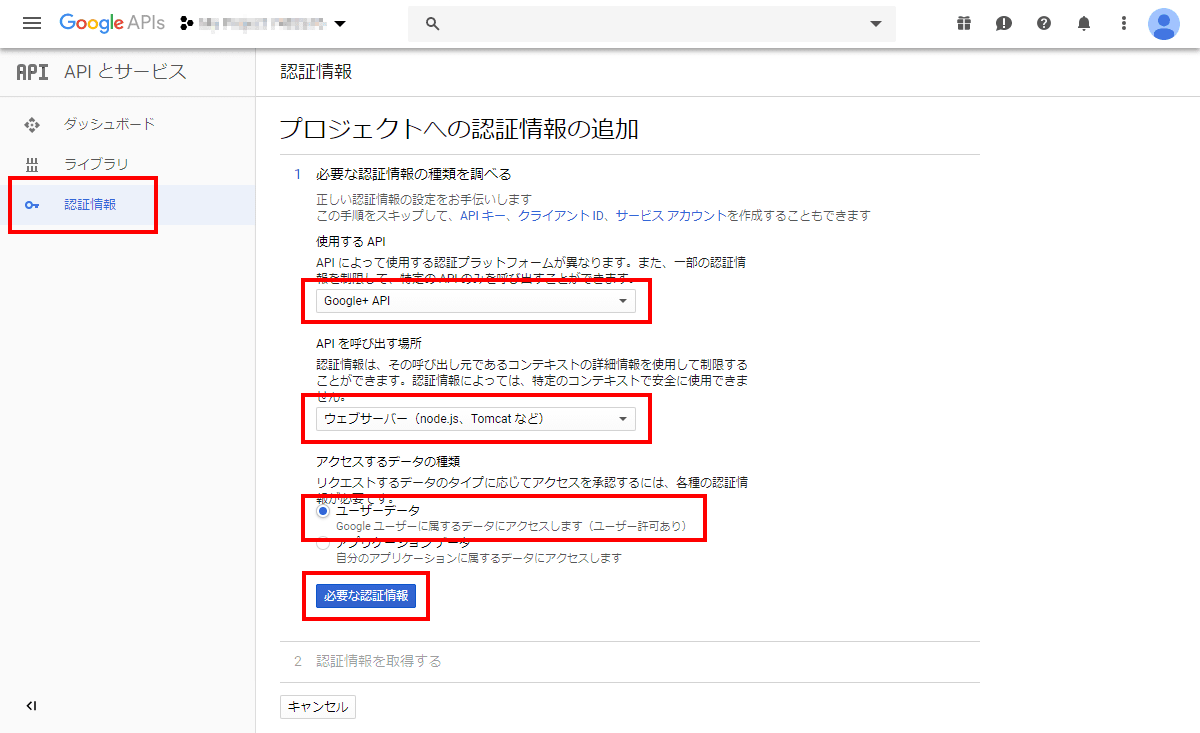Open the Google+ API dropdown
The image size is (1200, 733).
(x=476, y=301)
